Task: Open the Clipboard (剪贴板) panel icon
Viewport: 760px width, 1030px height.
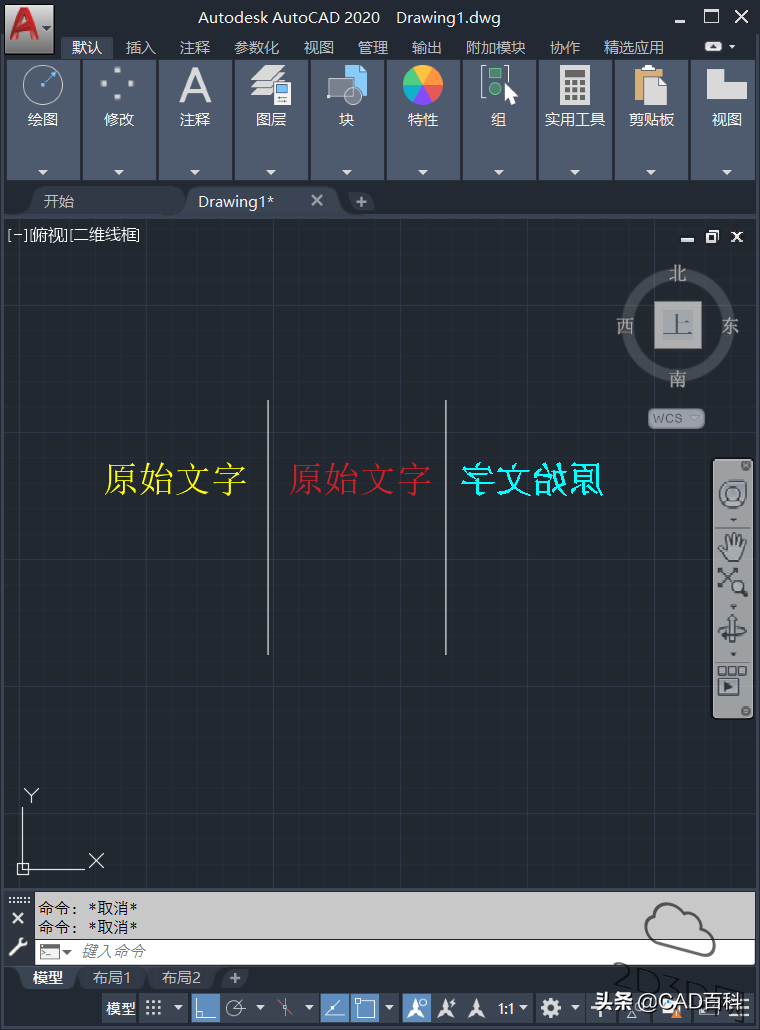Action: 651,85
